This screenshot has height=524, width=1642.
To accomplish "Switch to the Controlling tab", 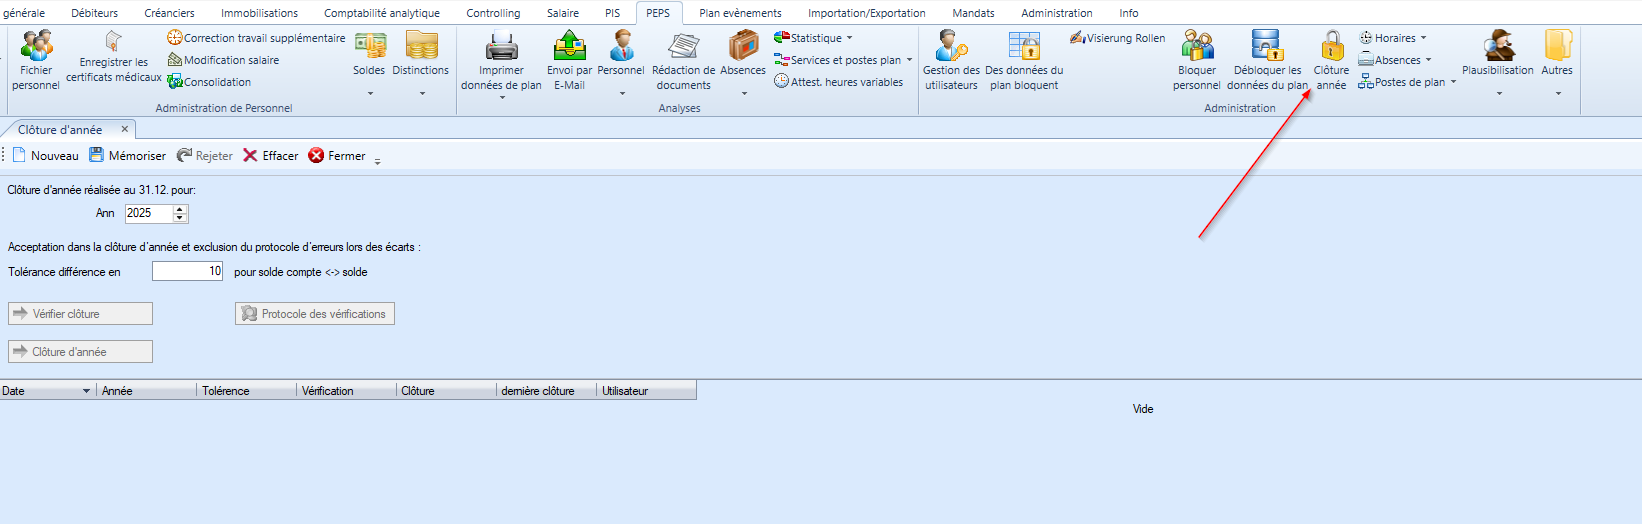I will point(493,13).
